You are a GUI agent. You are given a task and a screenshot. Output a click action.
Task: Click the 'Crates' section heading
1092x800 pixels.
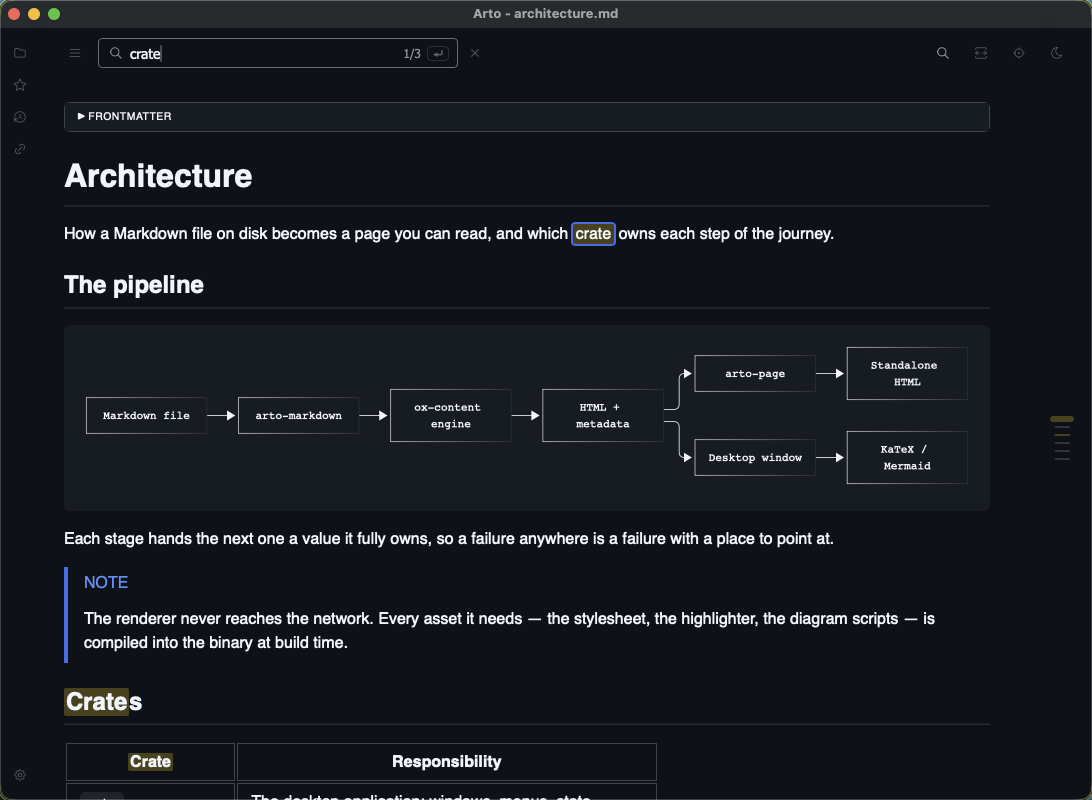[x=104, y=702]
